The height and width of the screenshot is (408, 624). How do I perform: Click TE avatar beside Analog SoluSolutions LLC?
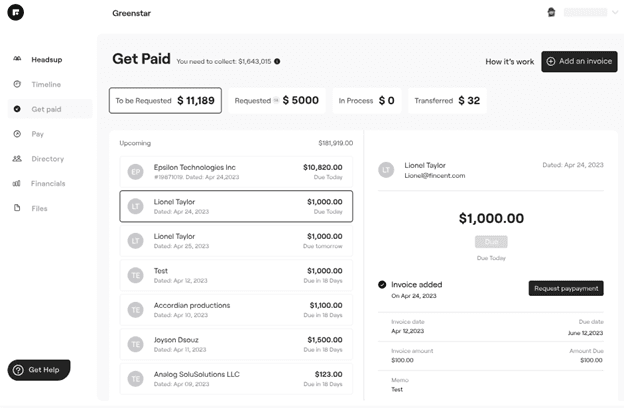click(x=135, y=379)
